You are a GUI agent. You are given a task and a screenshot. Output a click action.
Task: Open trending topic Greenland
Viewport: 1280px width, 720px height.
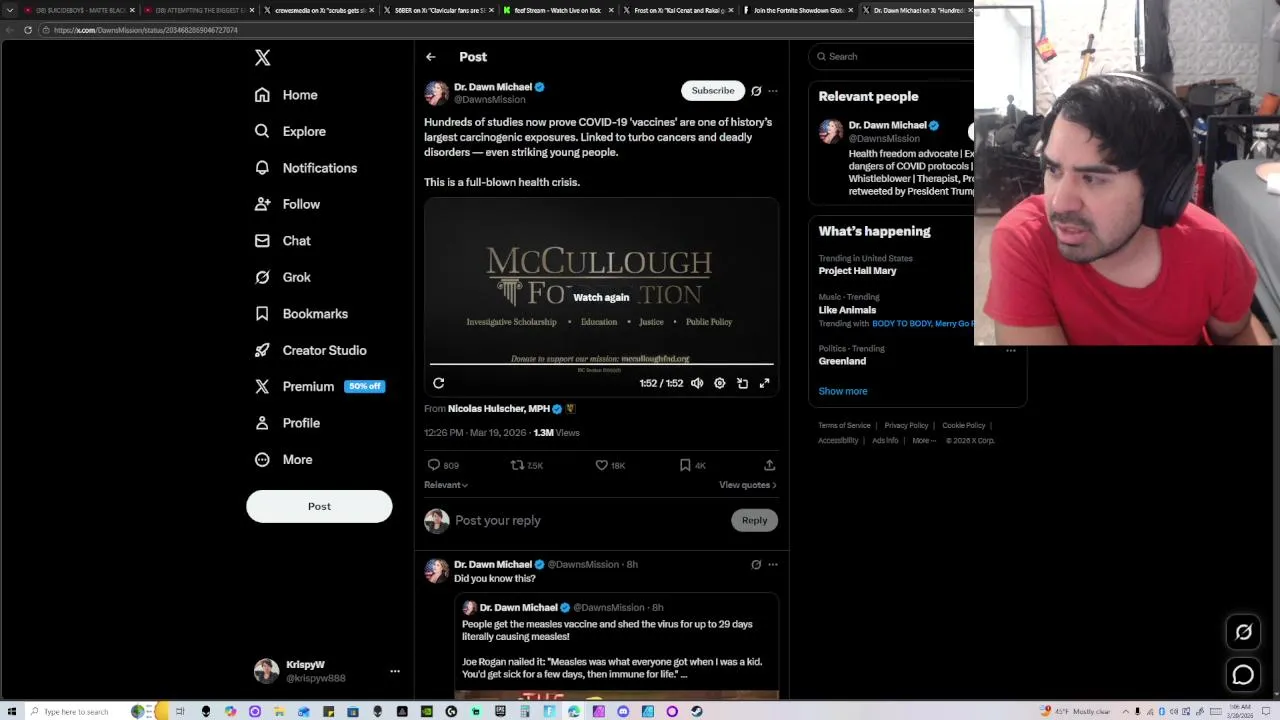coord(842,361)
